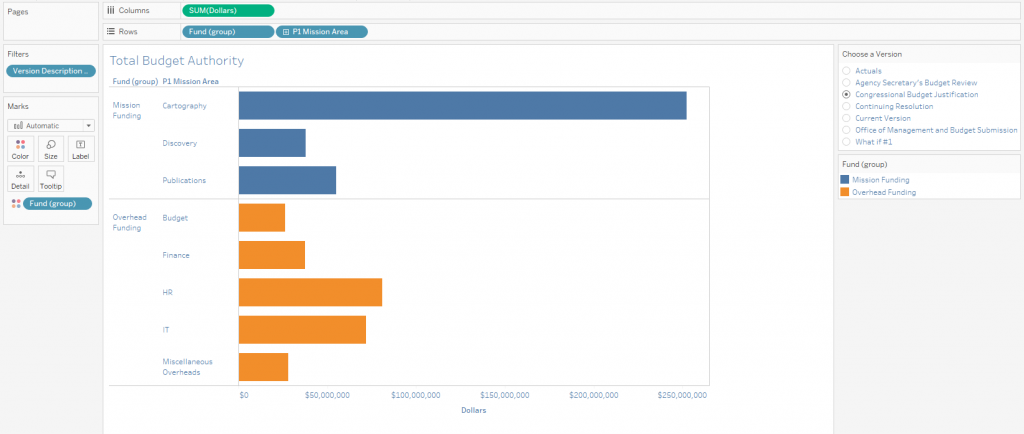Click the Miscellaneous Overheads row label

coord(187,367)
